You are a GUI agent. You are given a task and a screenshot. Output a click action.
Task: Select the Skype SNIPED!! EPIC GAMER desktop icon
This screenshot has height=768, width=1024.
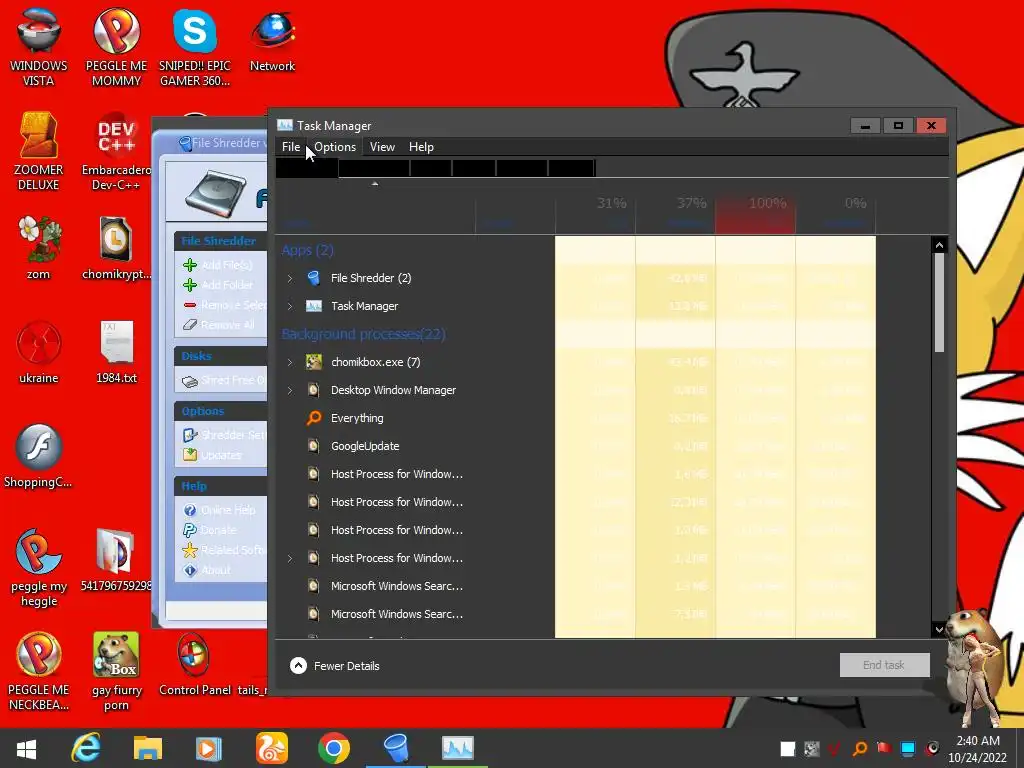click(x=195, y=47)
